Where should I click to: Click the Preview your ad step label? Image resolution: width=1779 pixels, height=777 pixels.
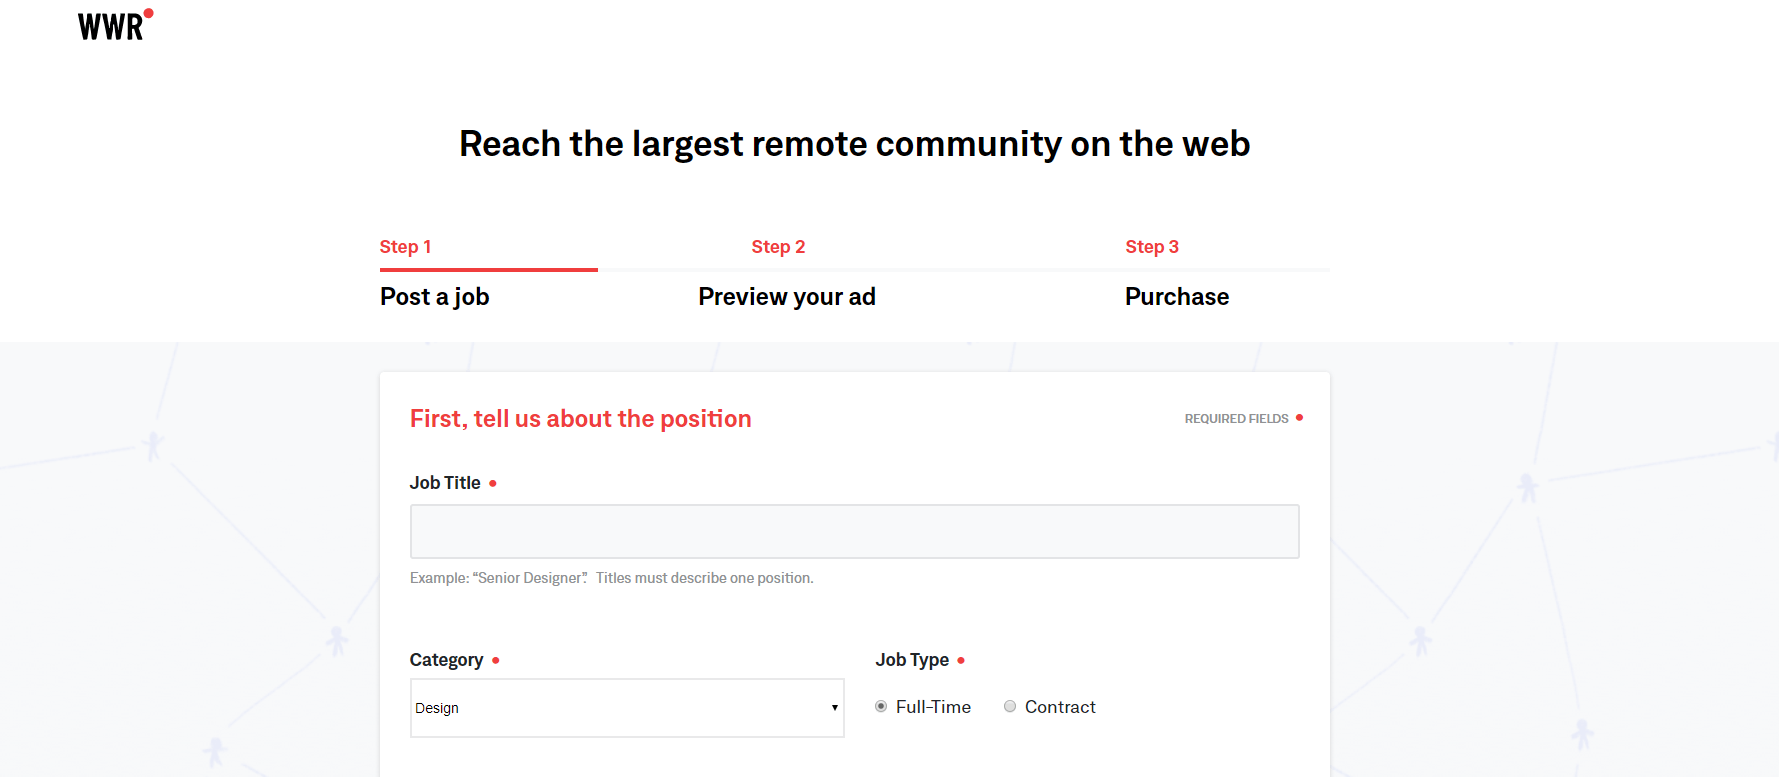787,297
